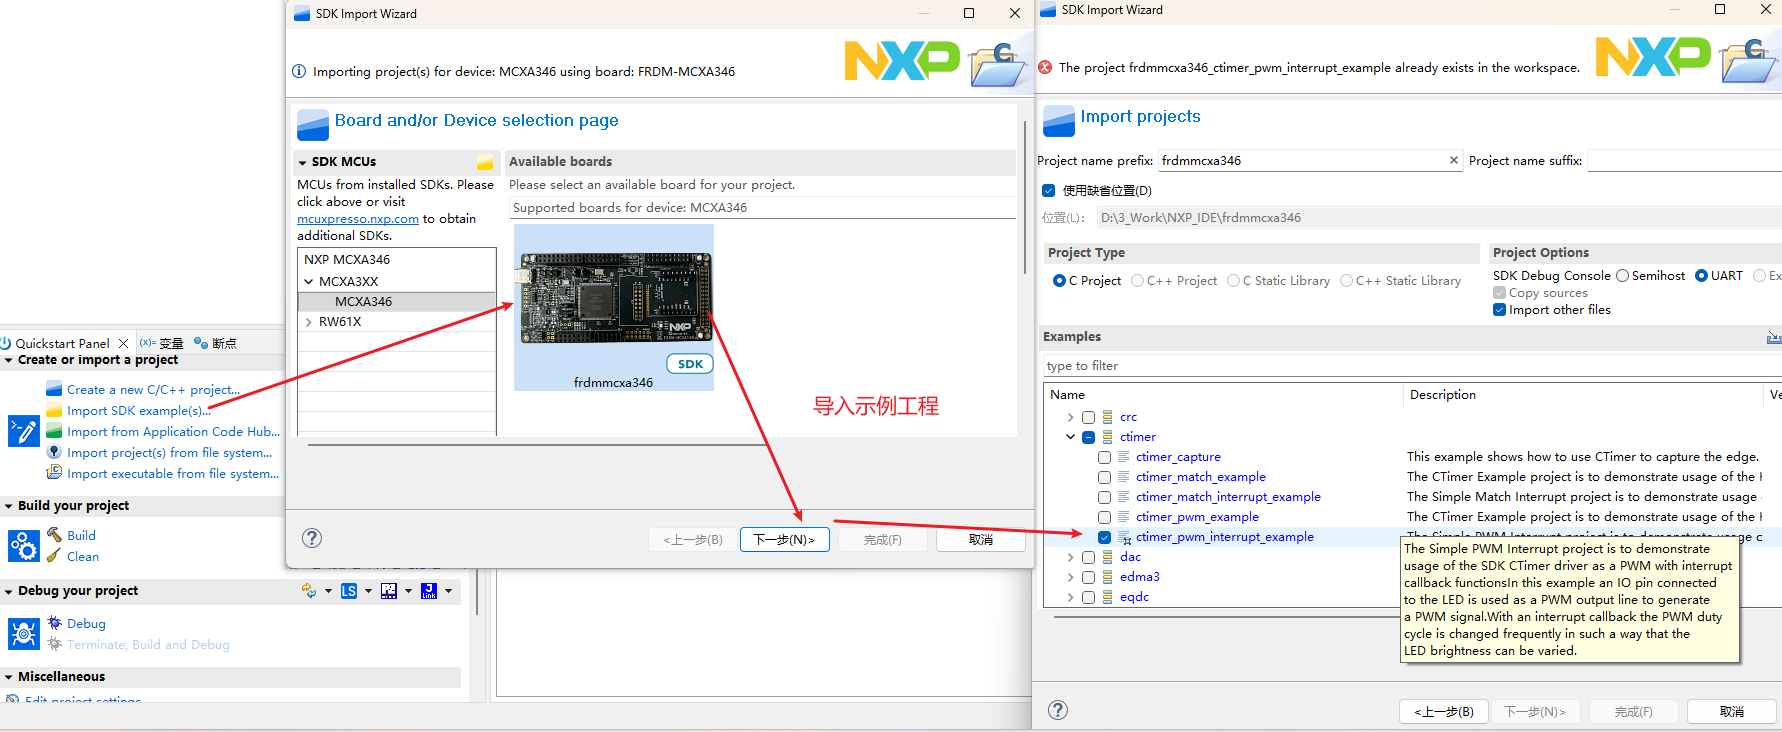
Task: Click the help question mark in right wizard
Action: (1058, 710)
